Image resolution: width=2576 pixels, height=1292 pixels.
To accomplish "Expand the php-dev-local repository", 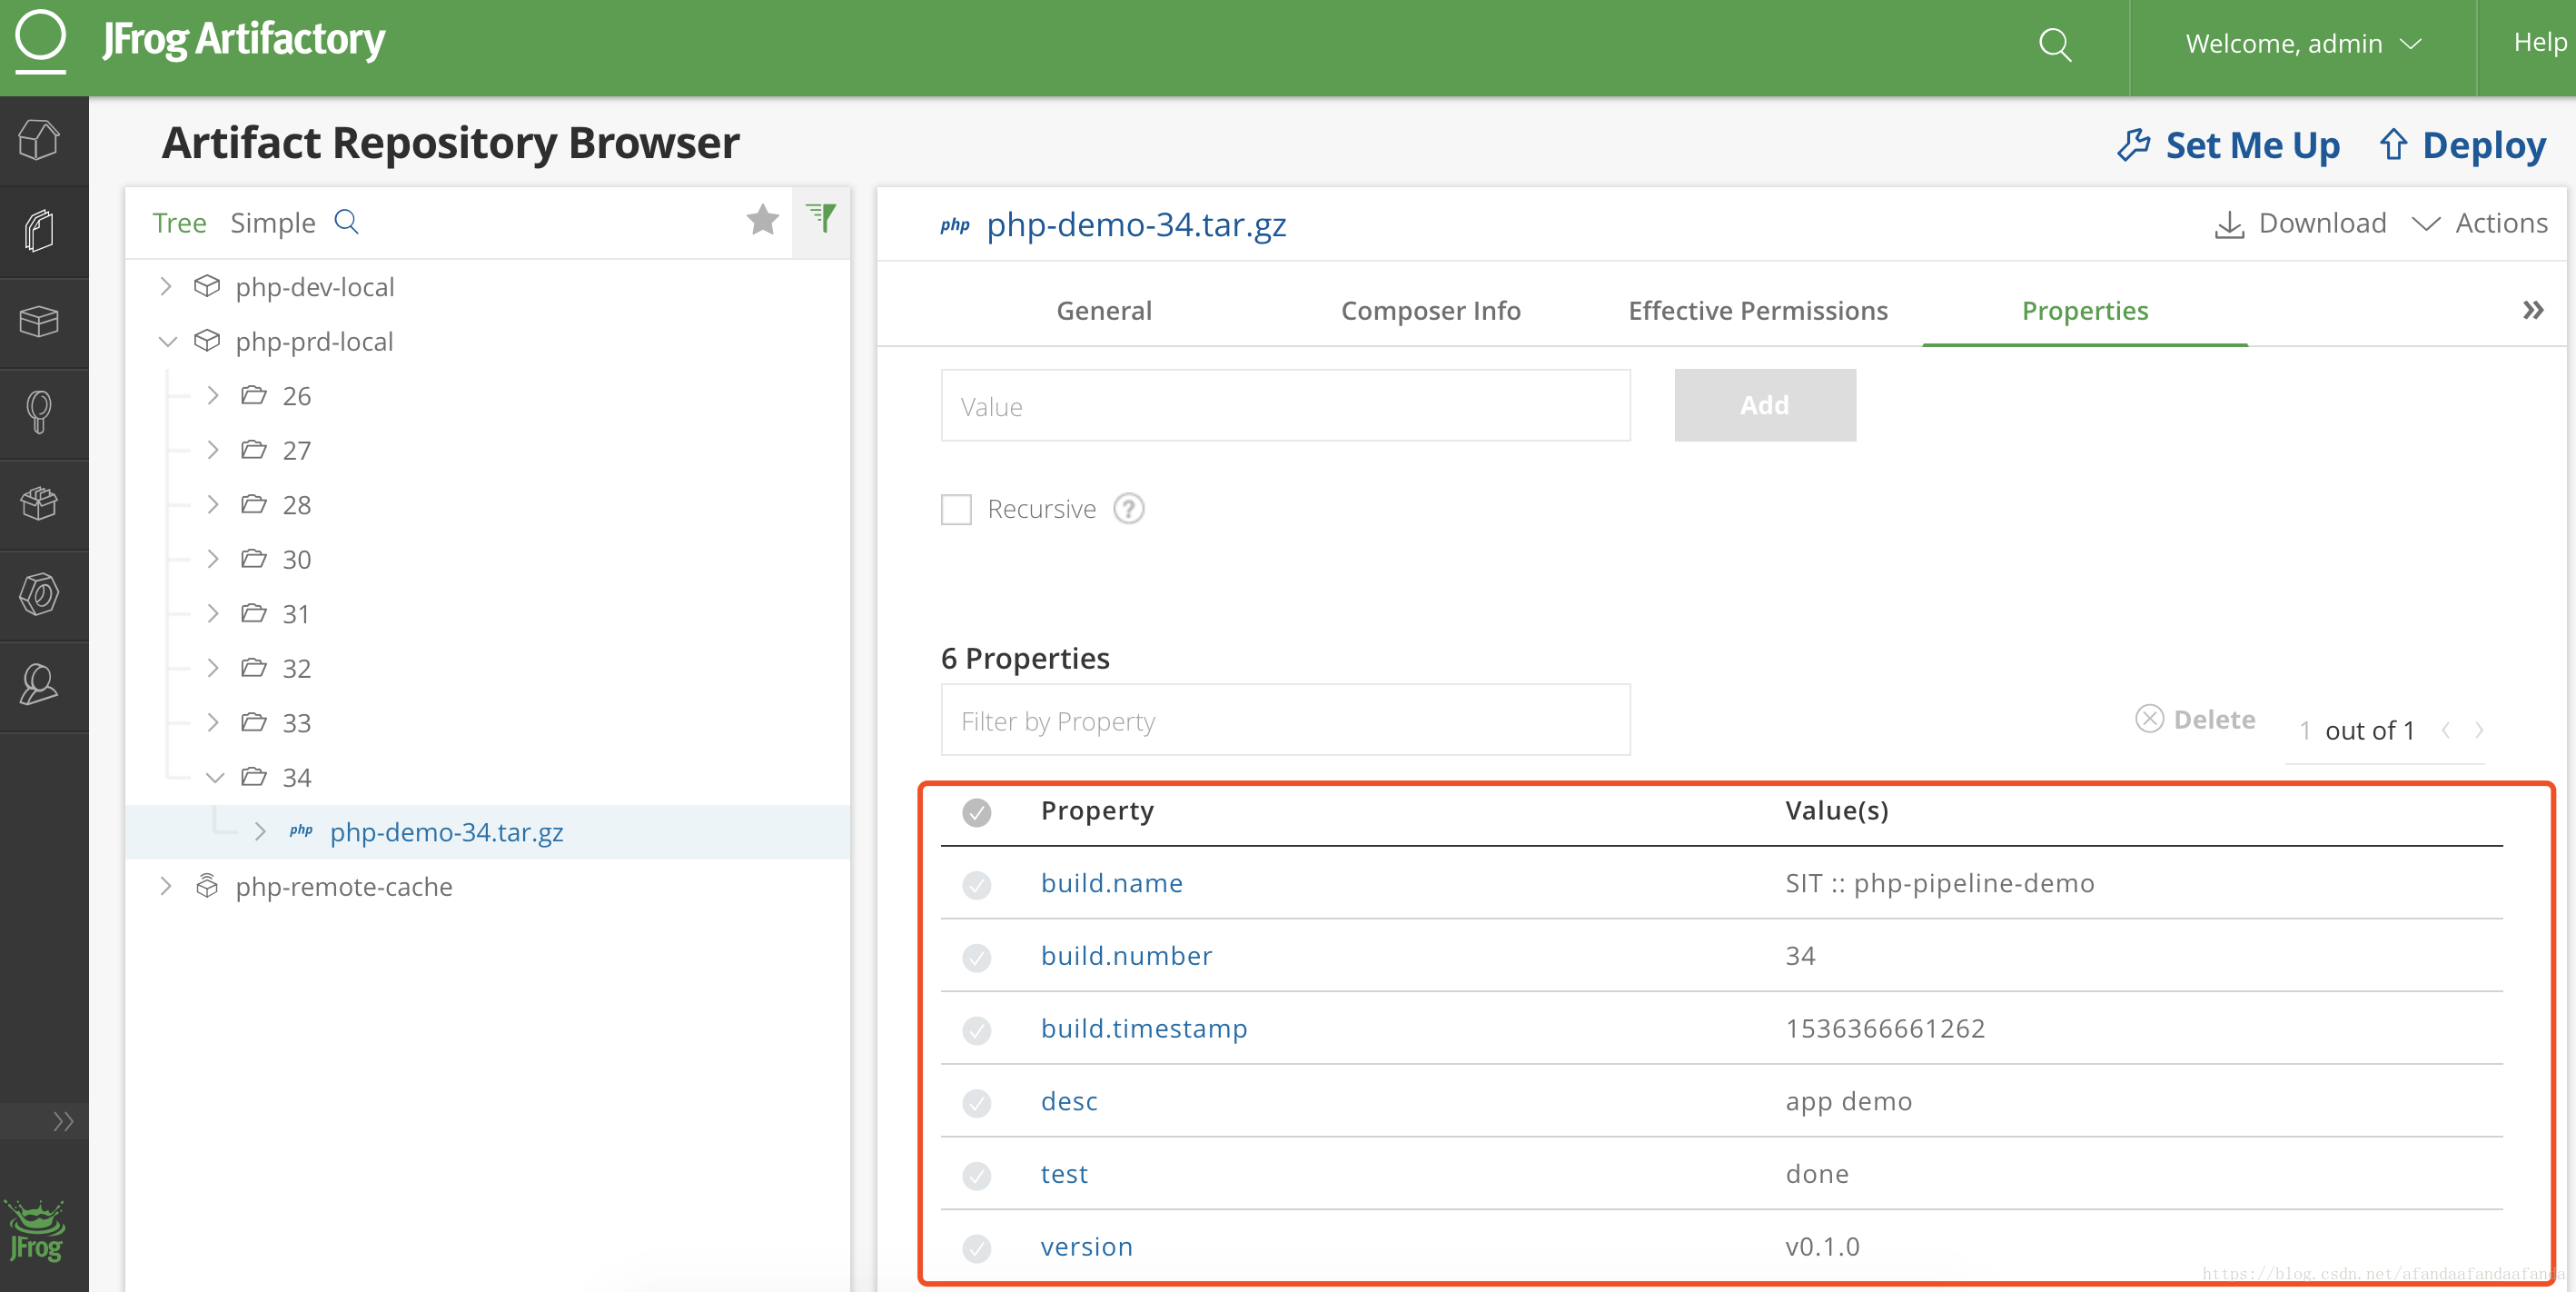I will point(166,286).
